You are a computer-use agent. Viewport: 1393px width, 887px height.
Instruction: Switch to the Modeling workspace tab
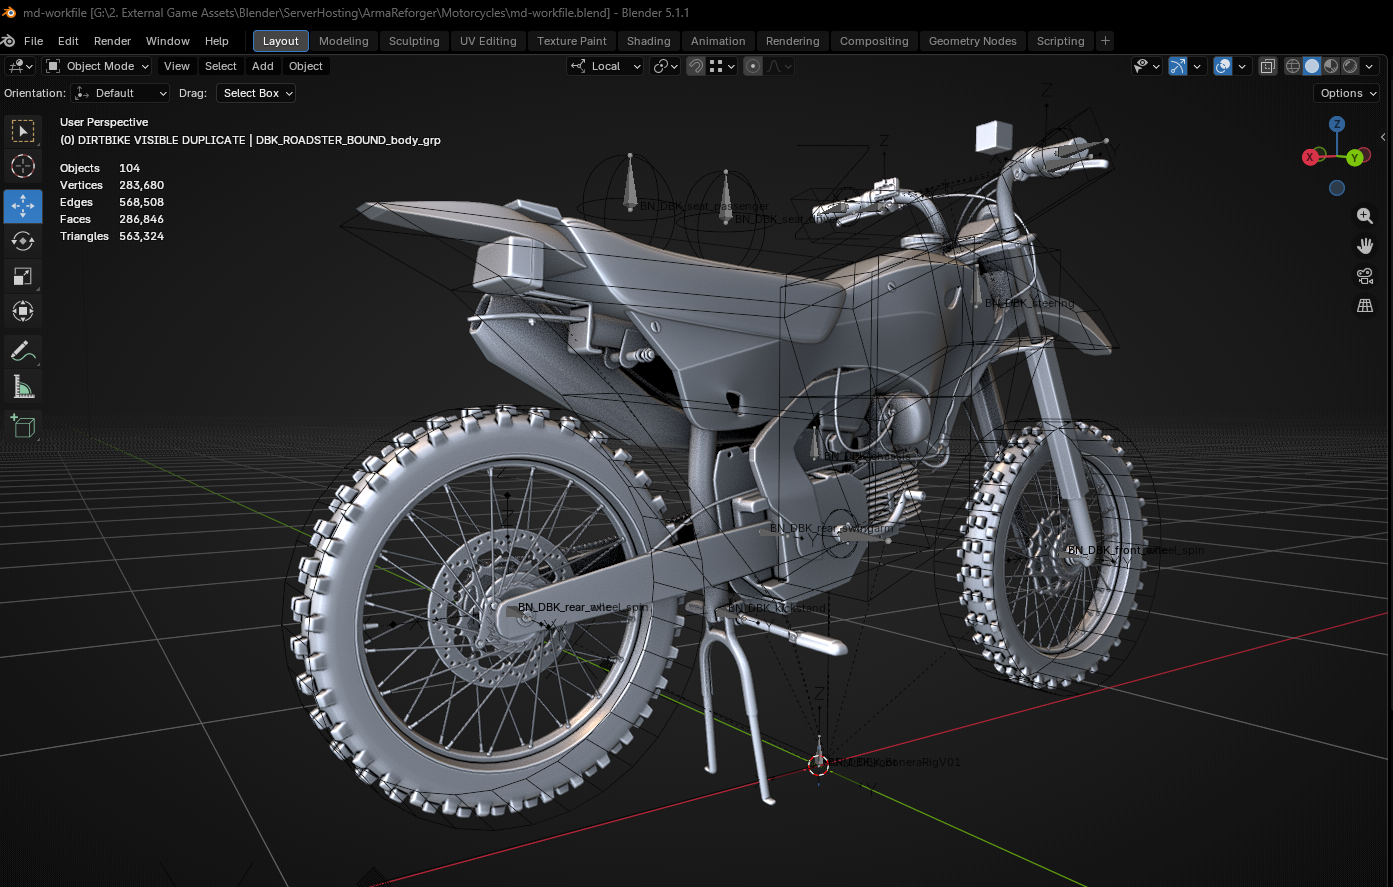tap(343, 41)
